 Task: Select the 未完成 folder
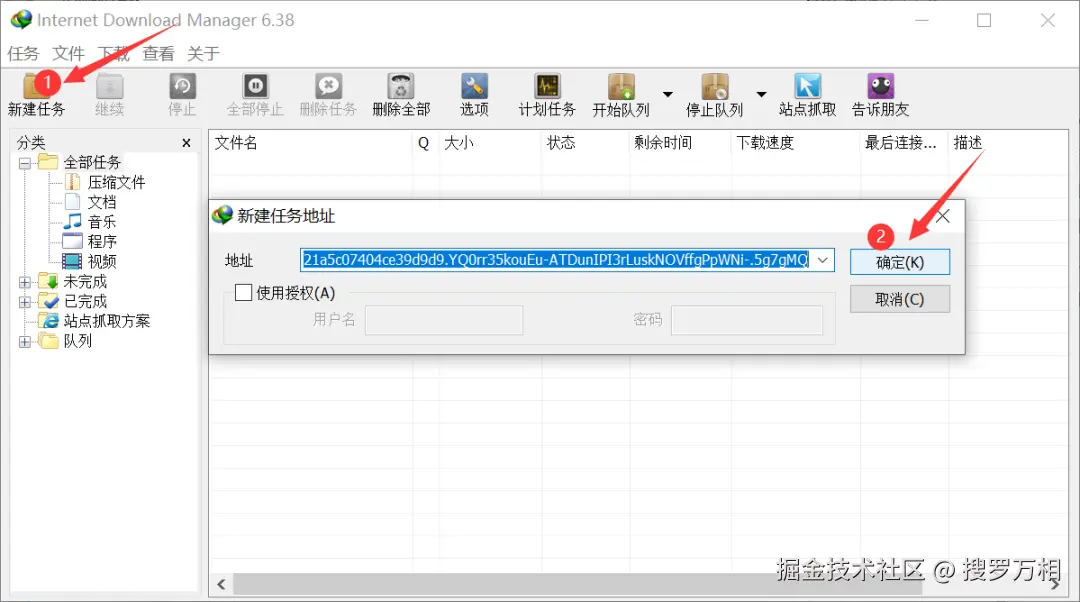85,282
